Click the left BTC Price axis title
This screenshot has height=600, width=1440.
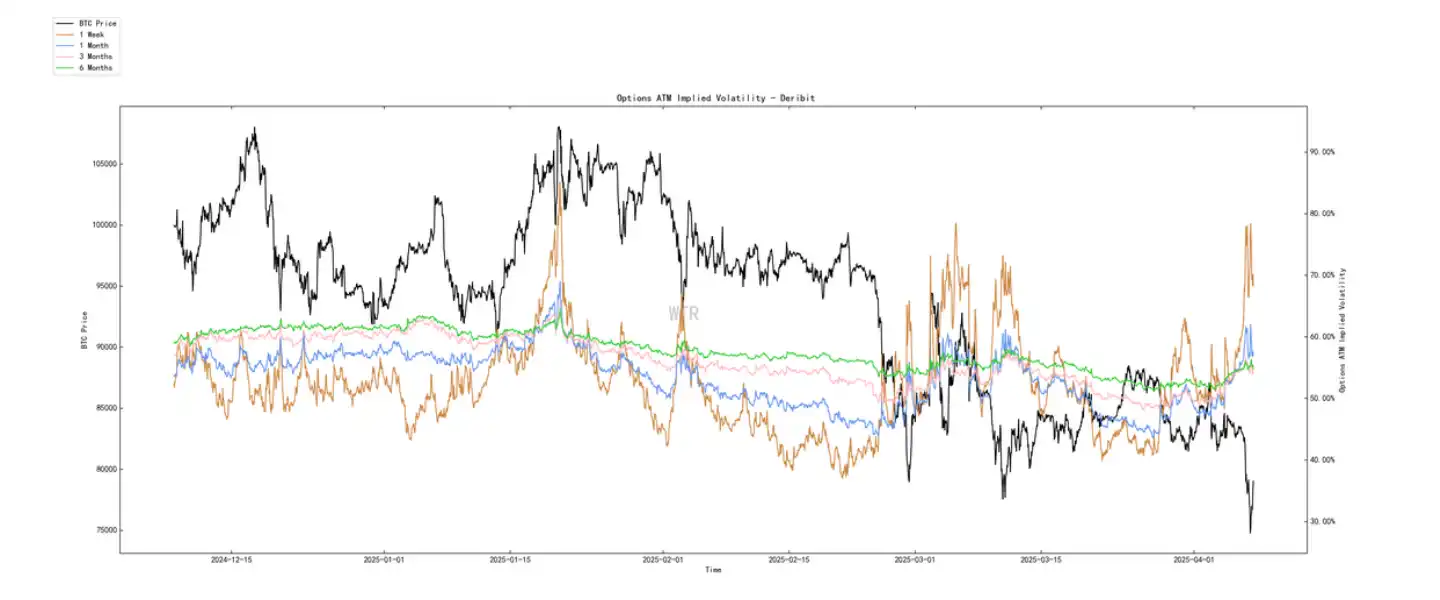(x=85, y=330)
